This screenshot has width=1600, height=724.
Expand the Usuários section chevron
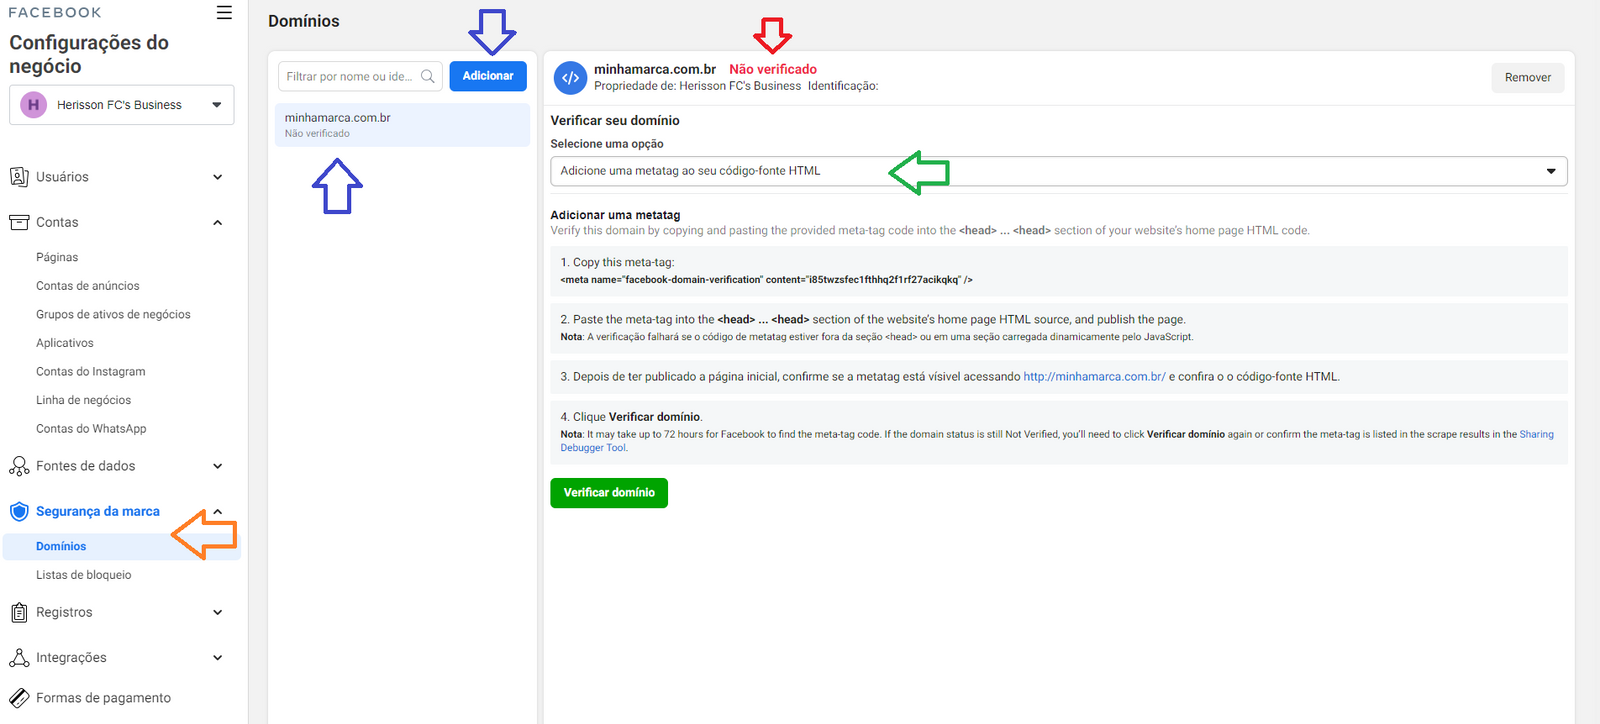tap(218, 177)
